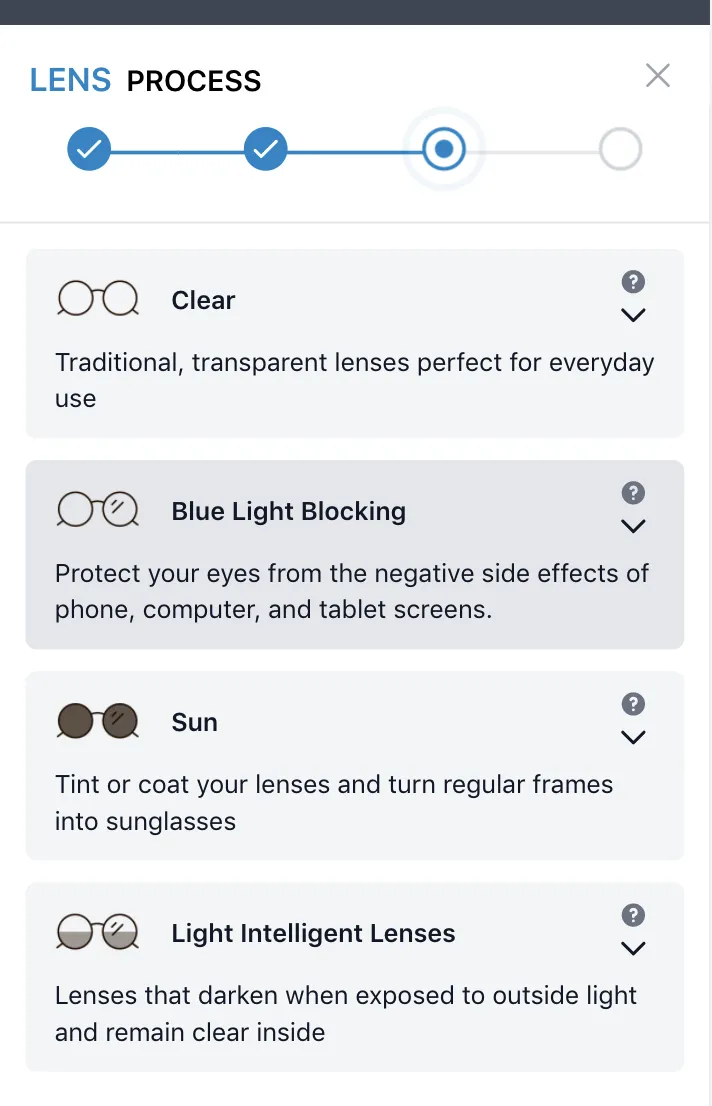Screen dimensions: 712x1106
Task: Click the blue light glasses icon
Action: click(97, 509)
